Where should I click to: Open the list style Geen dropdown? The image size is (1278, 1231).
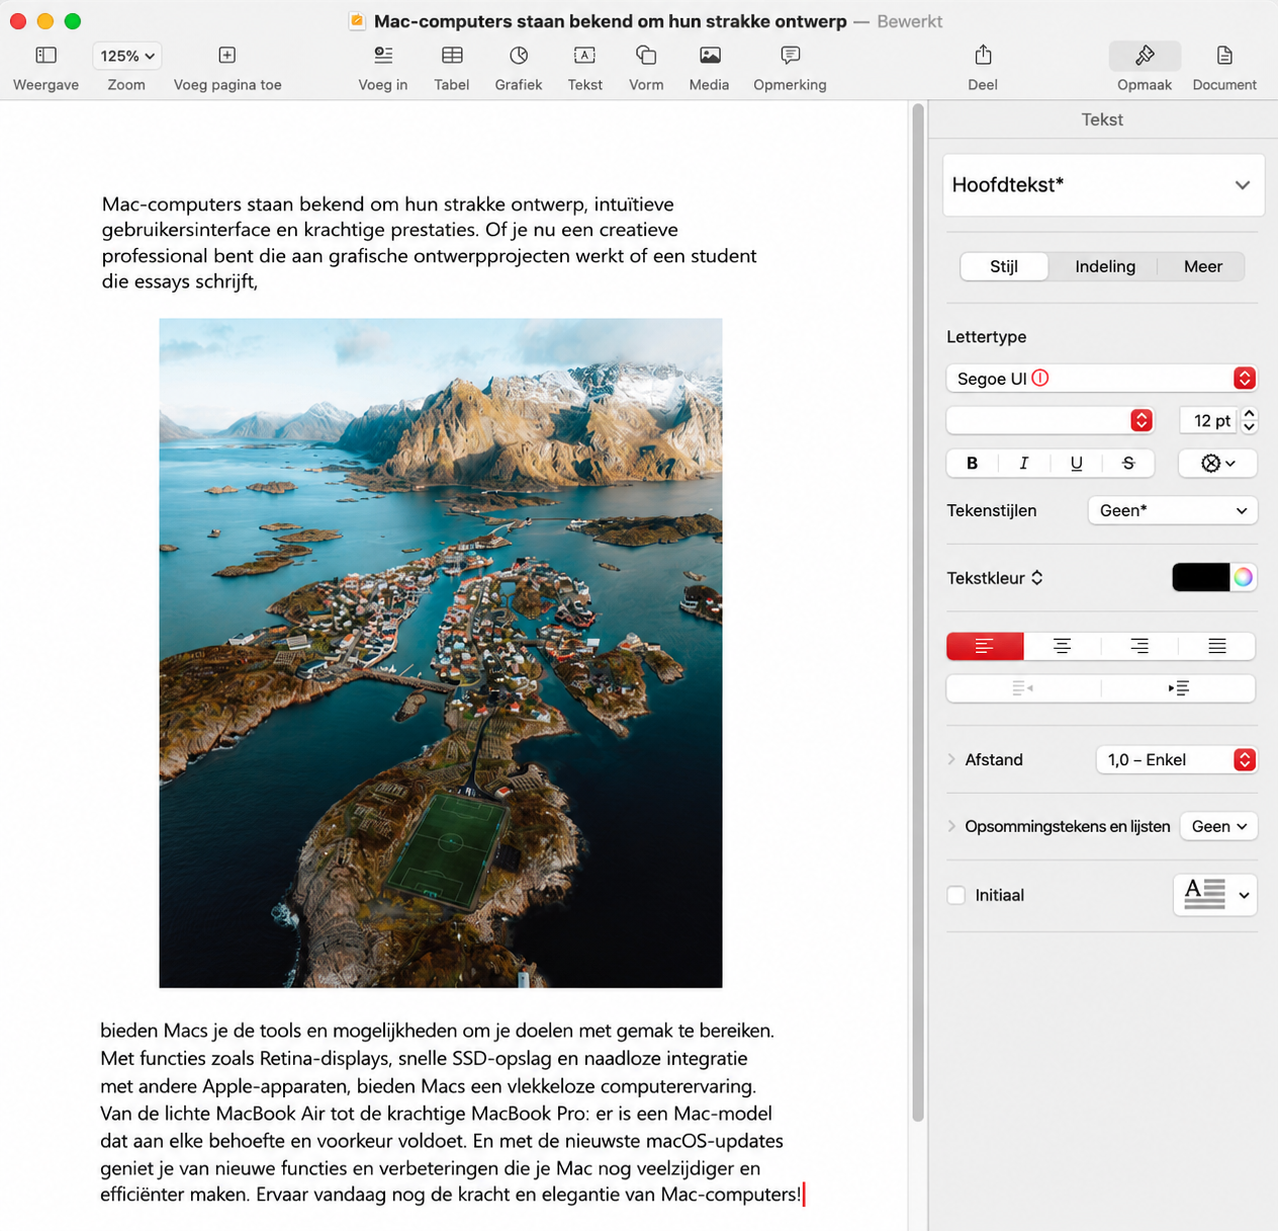(x=1218, y=827)
